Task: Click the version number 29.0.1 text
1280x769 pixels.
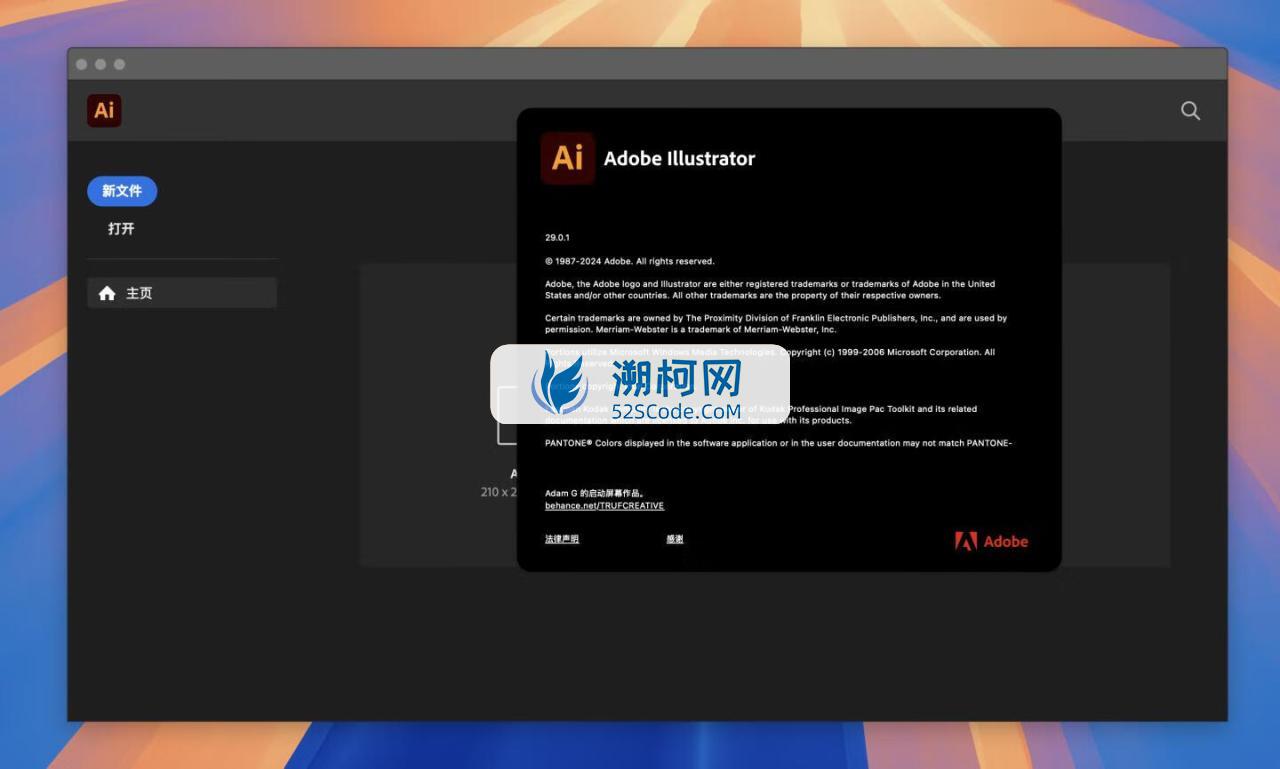Action: coord(557,238)
